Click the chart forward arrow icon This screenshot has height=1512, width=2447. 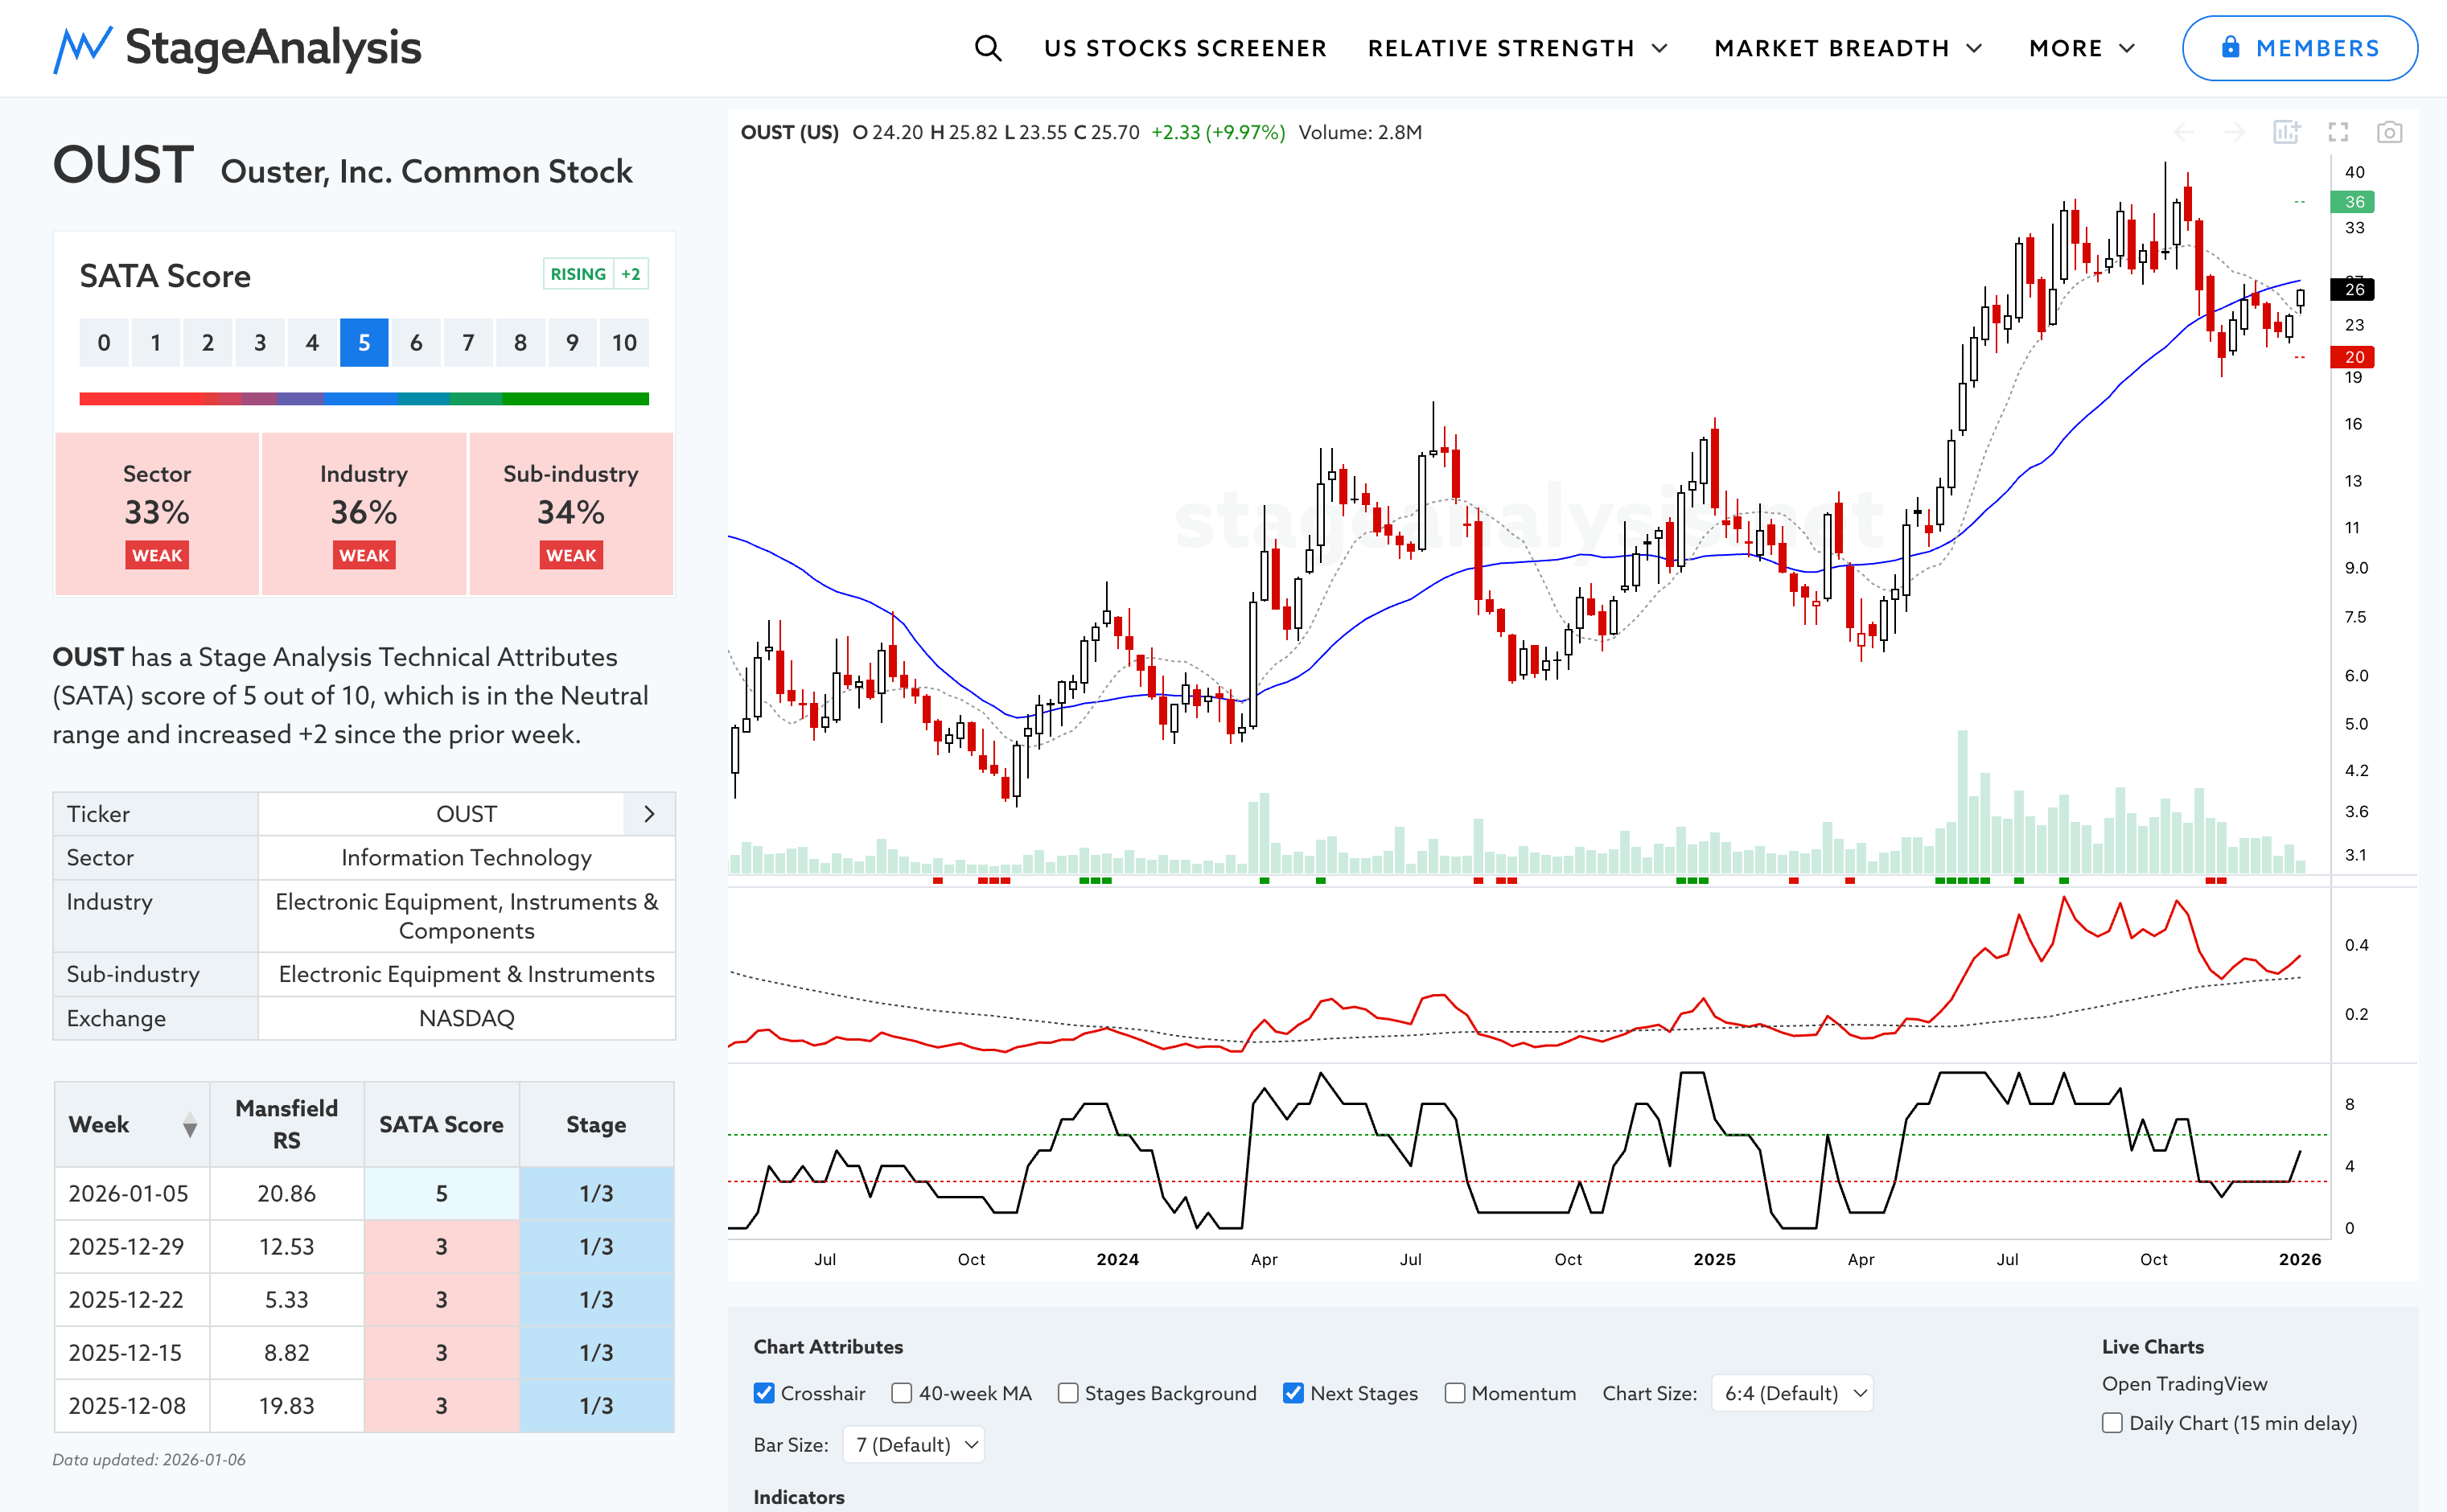coord(2234,132)
